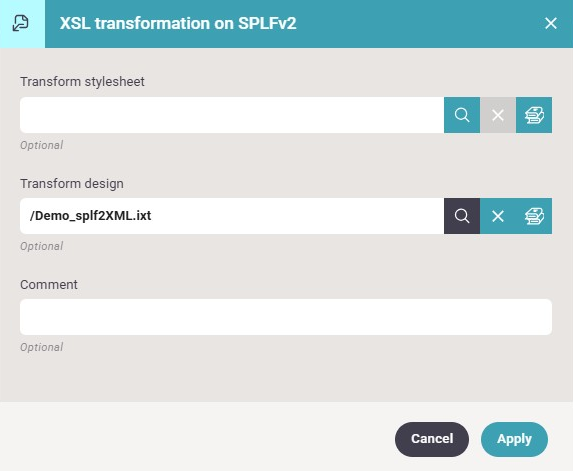Focus the Transform stylesheet text field

coord(232,115)
